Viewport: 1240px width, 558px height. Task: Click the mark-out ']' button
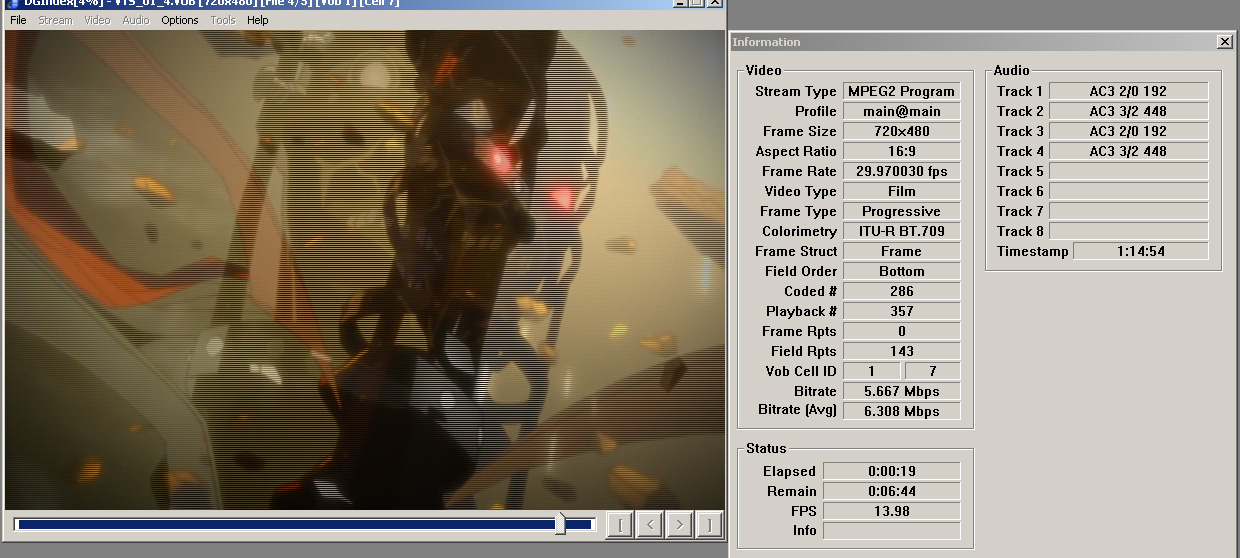[709, 524]
